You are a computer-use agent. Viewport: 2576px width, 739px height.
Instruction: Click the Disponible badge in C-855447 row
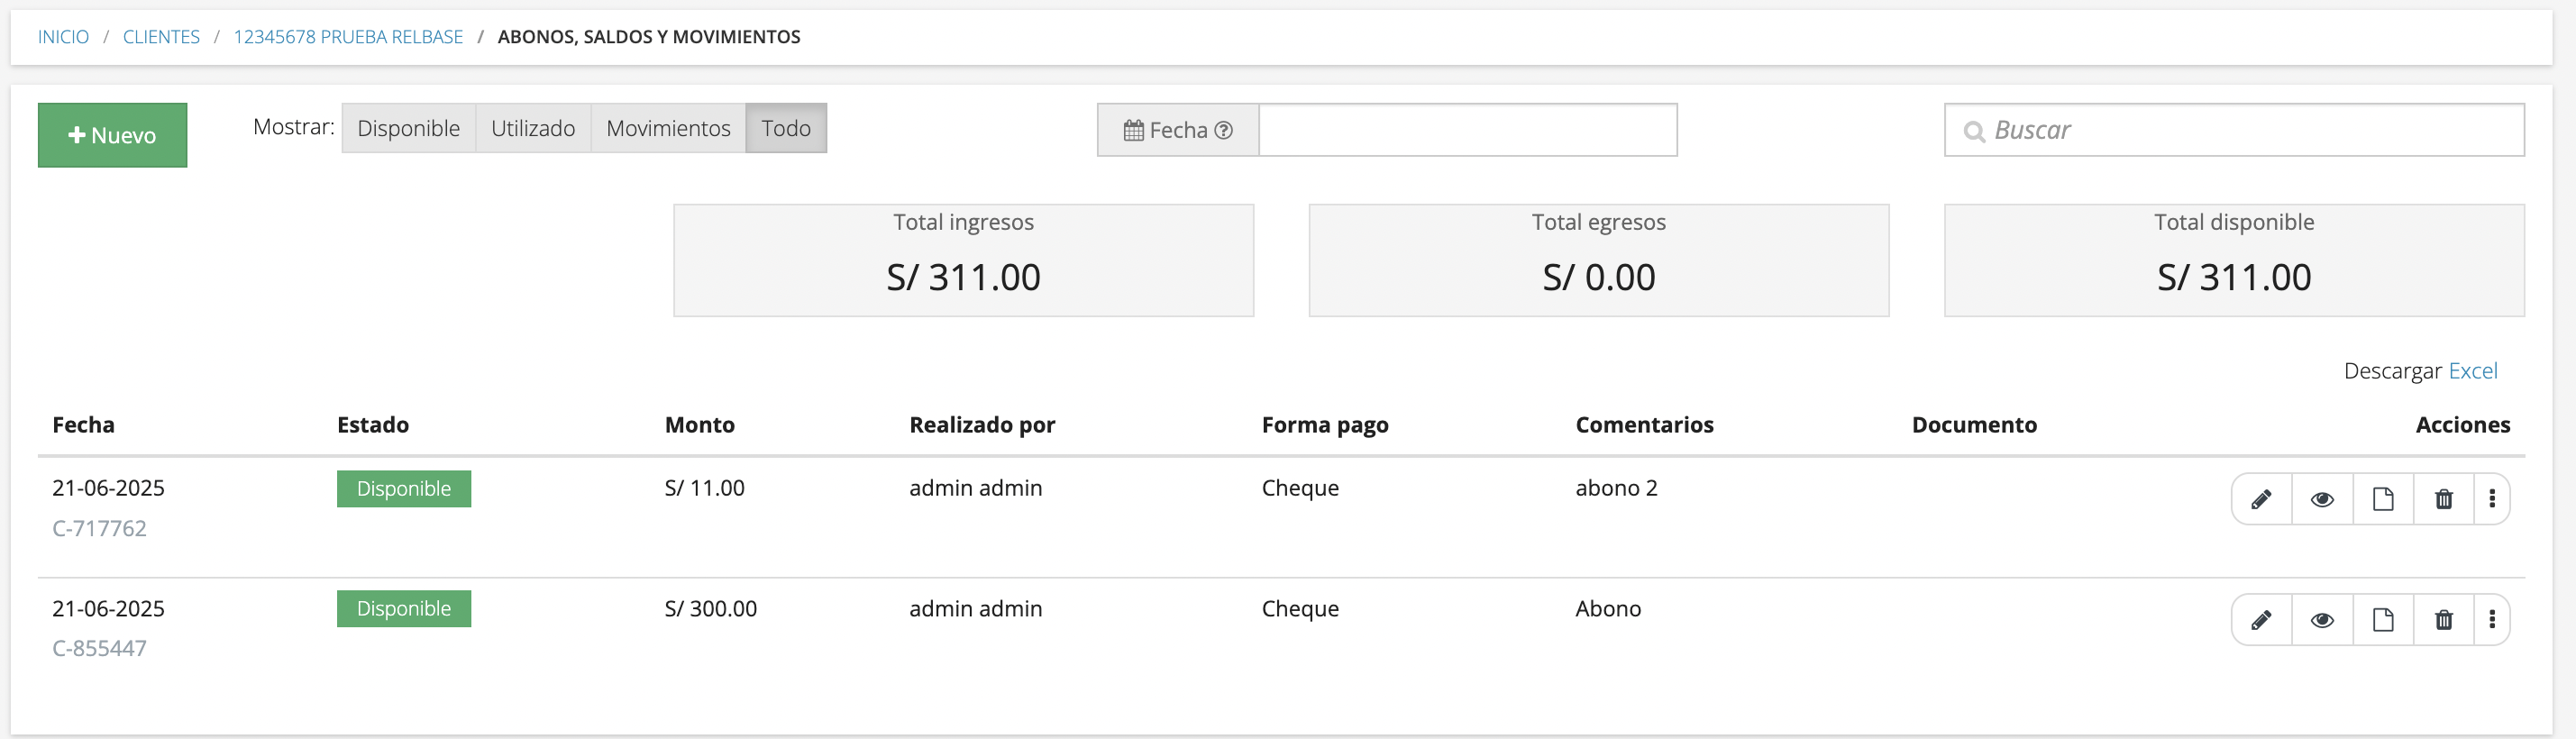pyautogui.click(x=404, y=609)
